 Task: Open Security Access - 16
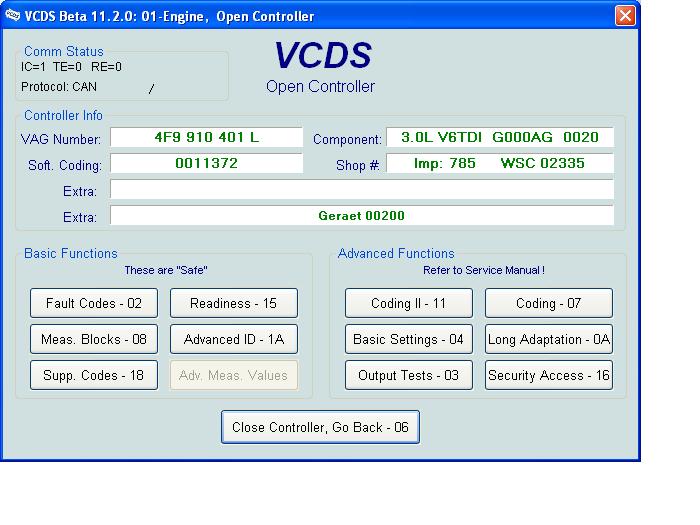coord(549,375)
